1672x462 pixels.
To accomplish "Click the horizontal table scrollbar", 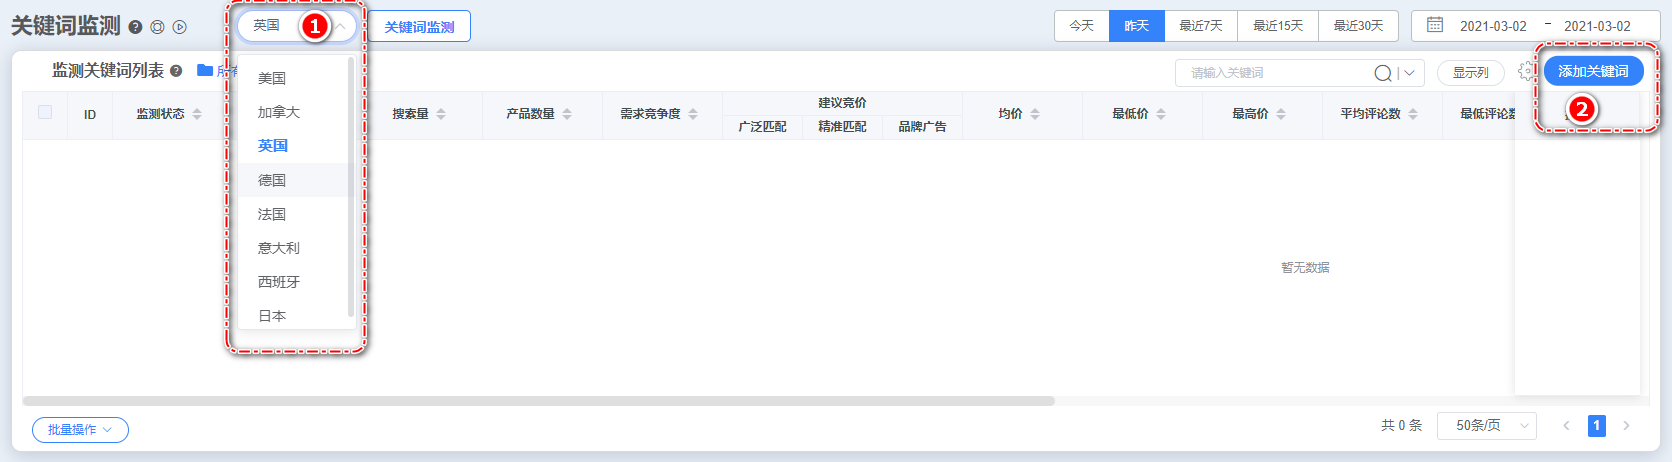I will coord(538,401).
